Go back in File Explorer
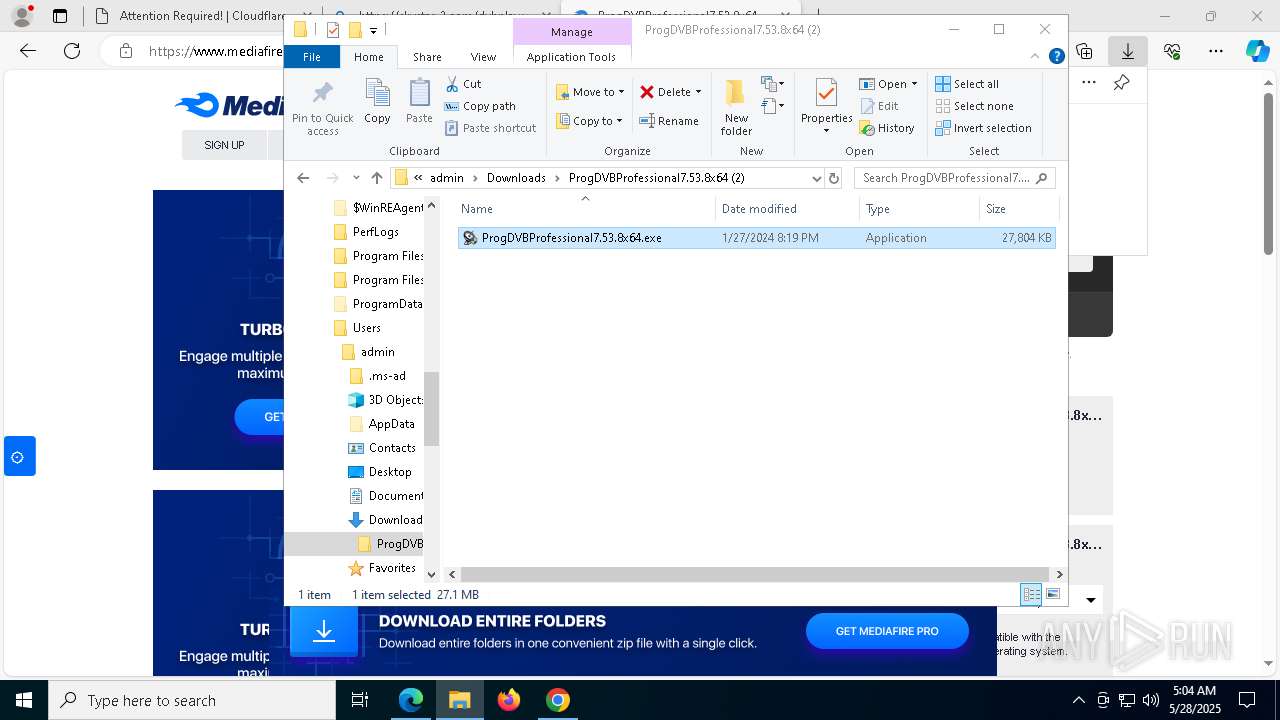 (x=303, y=178)
